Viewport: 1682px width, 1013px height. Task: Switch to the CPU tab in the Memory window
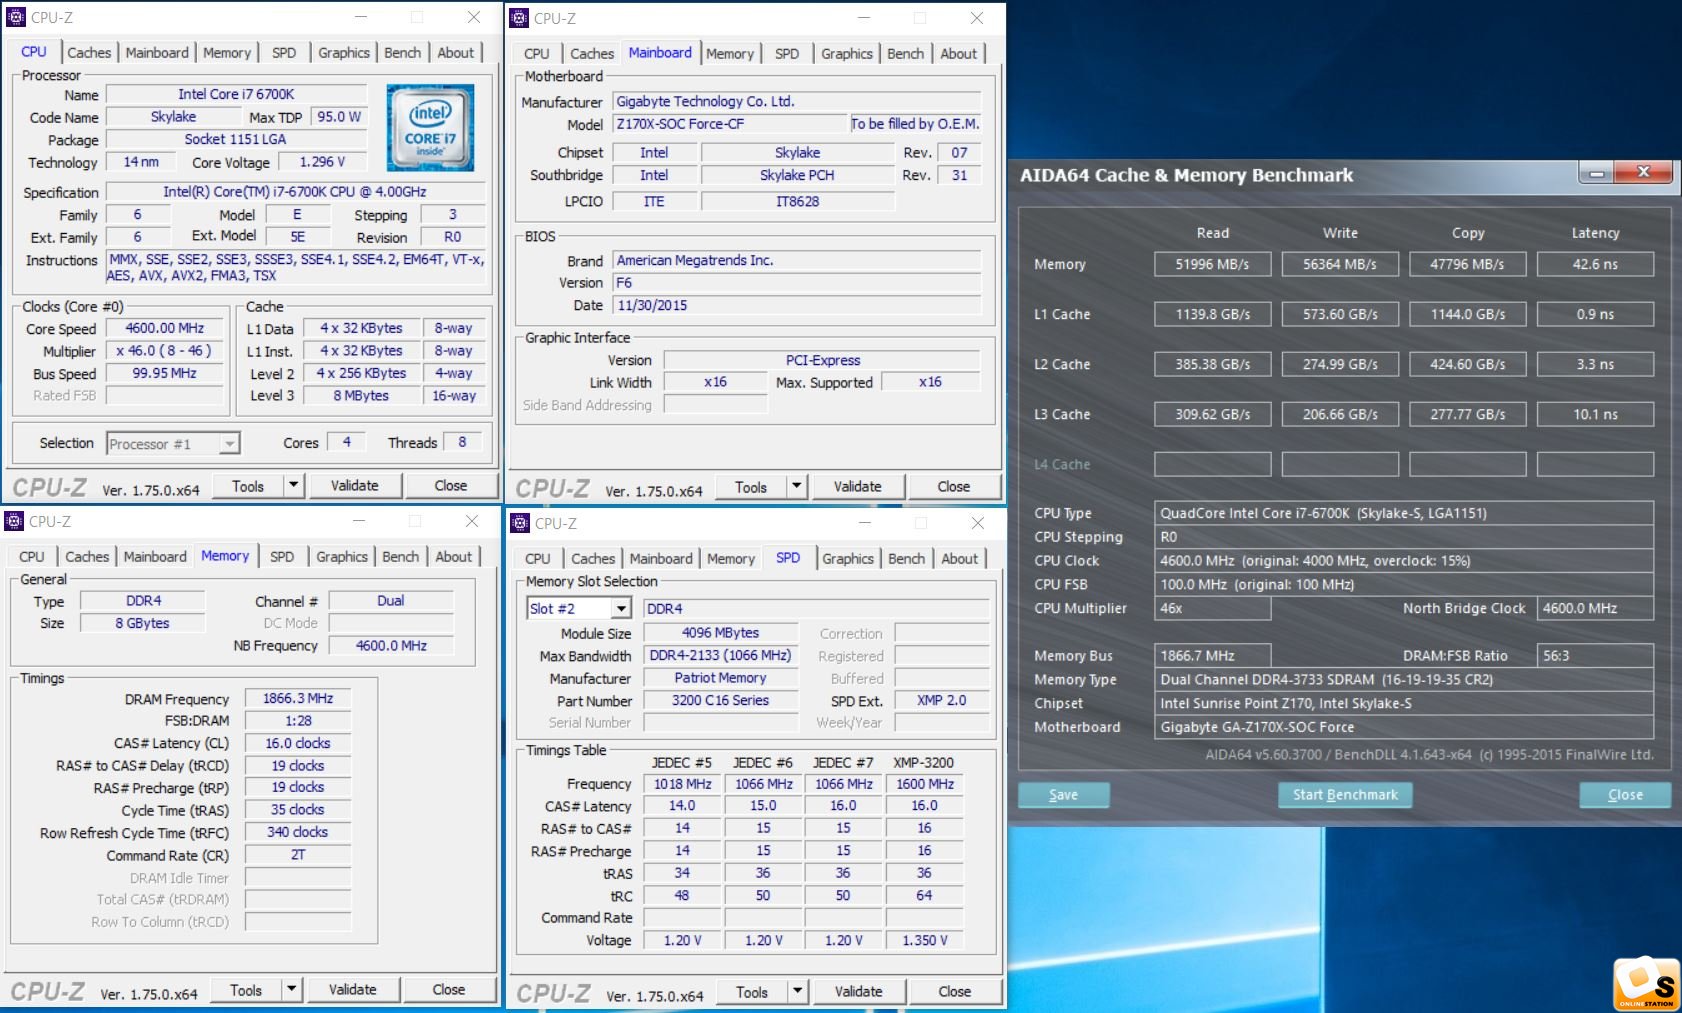32,557
